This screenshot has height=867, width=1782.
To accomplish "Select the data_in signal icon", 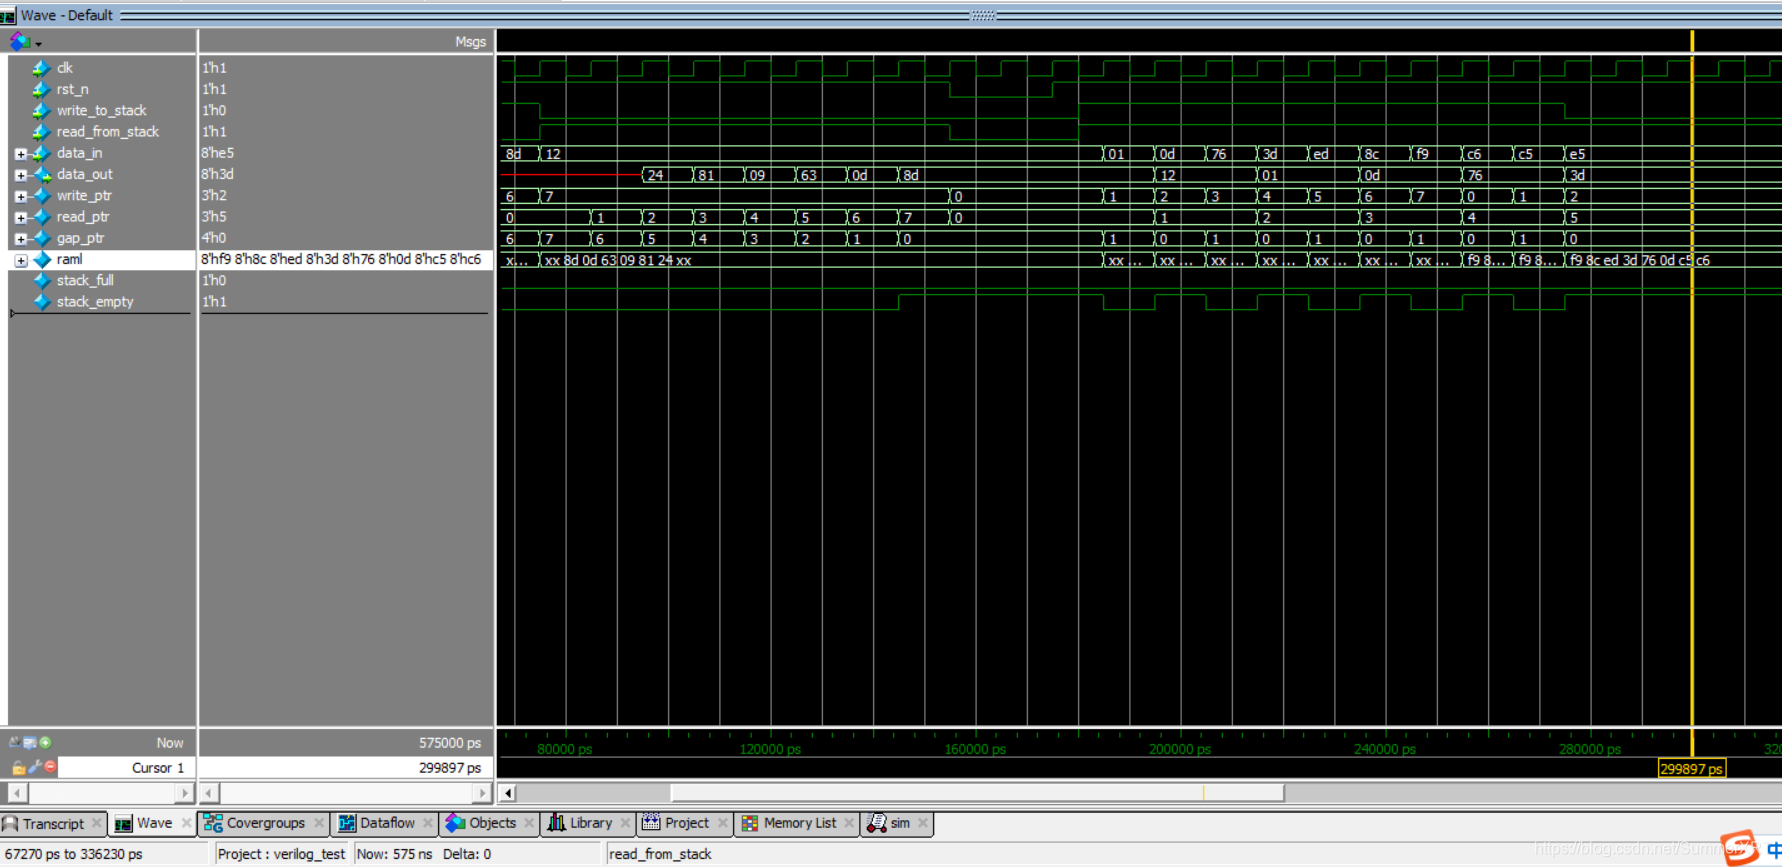I will point(41,153).
